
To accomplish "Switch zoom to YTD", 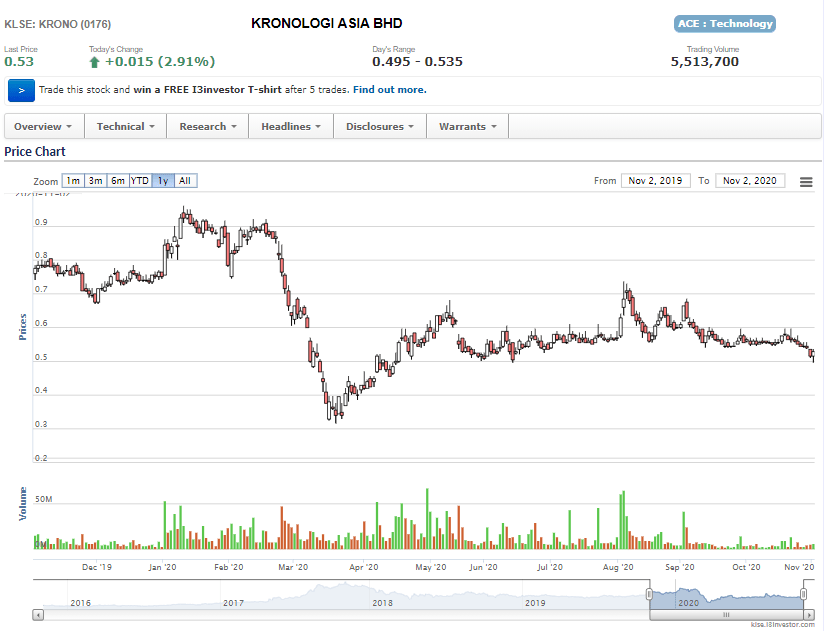I will pyautogui.click(x=140, y=181).
